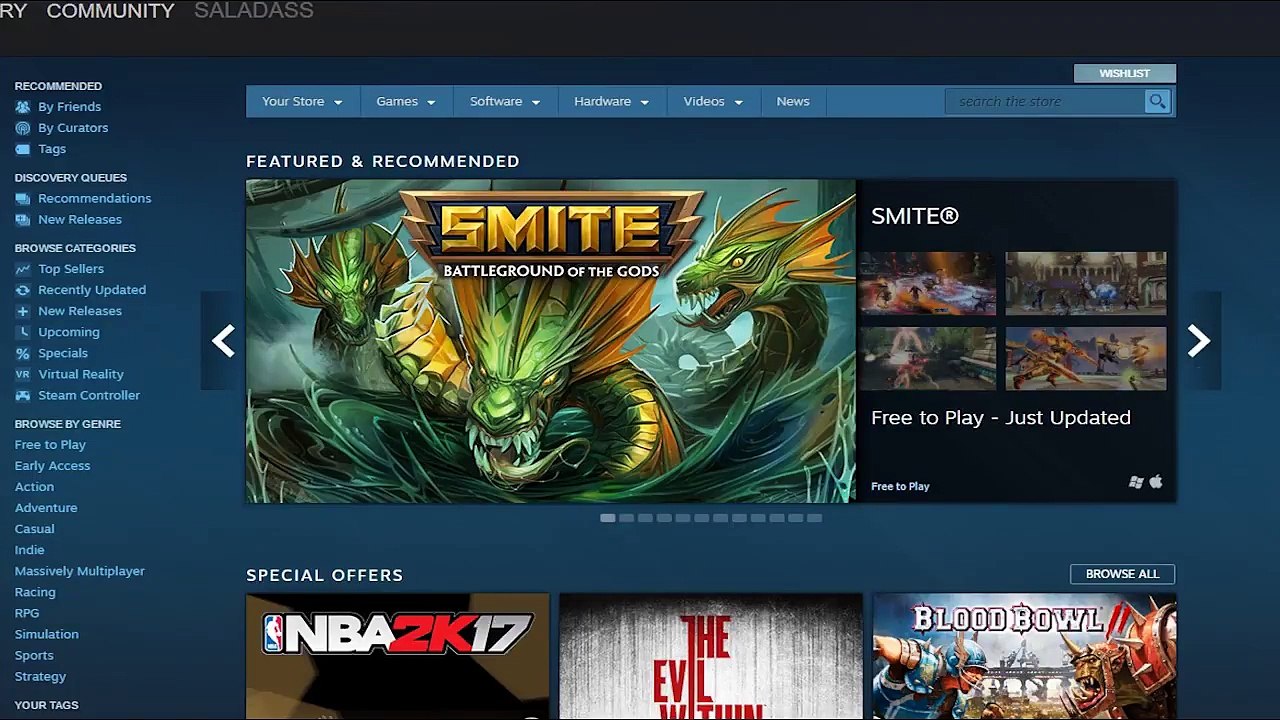Open the NBA 2K17 special offer
The width and height of the screenshot is (1280, 720).
(398, 656)
